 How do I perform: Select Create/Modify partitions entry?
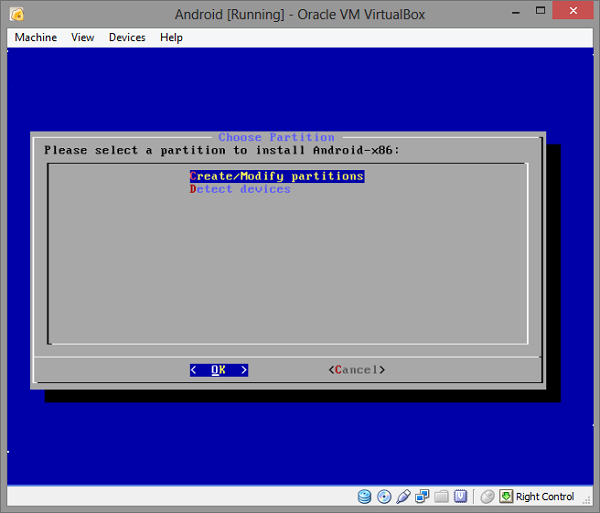[277, 176]
